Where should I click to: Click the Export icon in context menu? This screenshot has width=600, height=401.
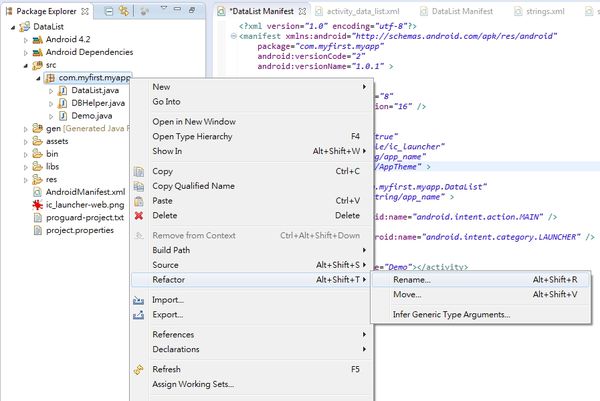[x=139, y=315]
